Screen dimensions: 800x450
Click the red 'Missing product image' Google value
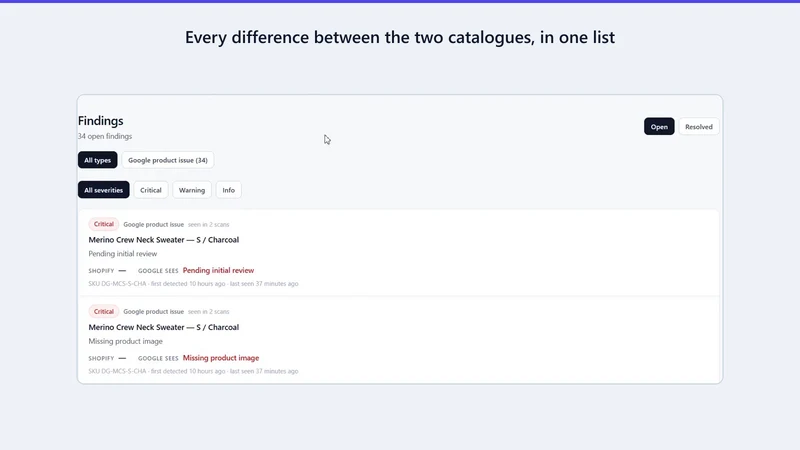pos(221,358)
